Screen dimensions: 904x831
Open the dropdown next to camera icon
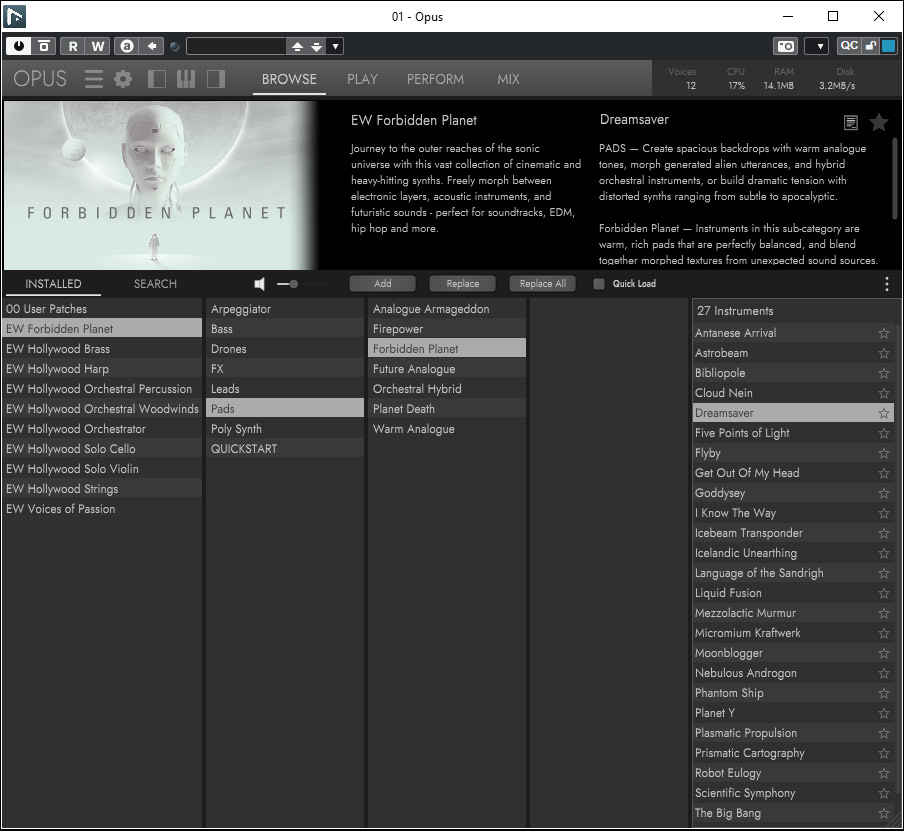point(816,46)
